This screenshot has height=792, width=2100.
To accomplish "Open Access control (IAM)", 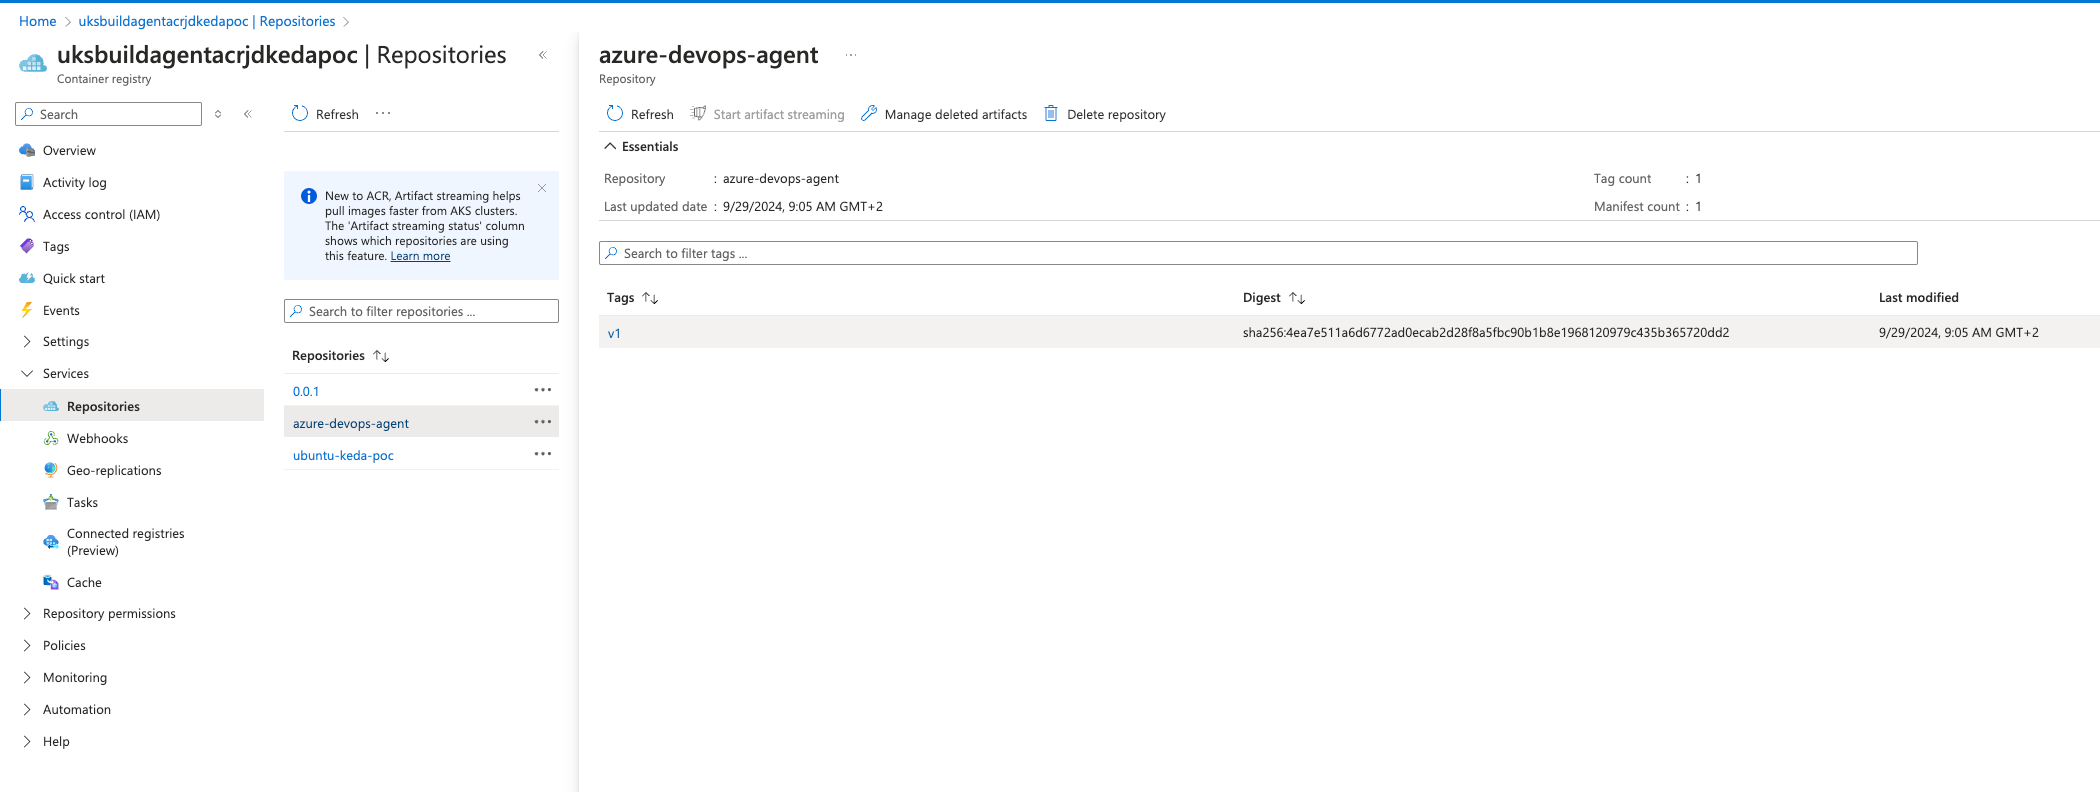I will (x=101, y=215).
